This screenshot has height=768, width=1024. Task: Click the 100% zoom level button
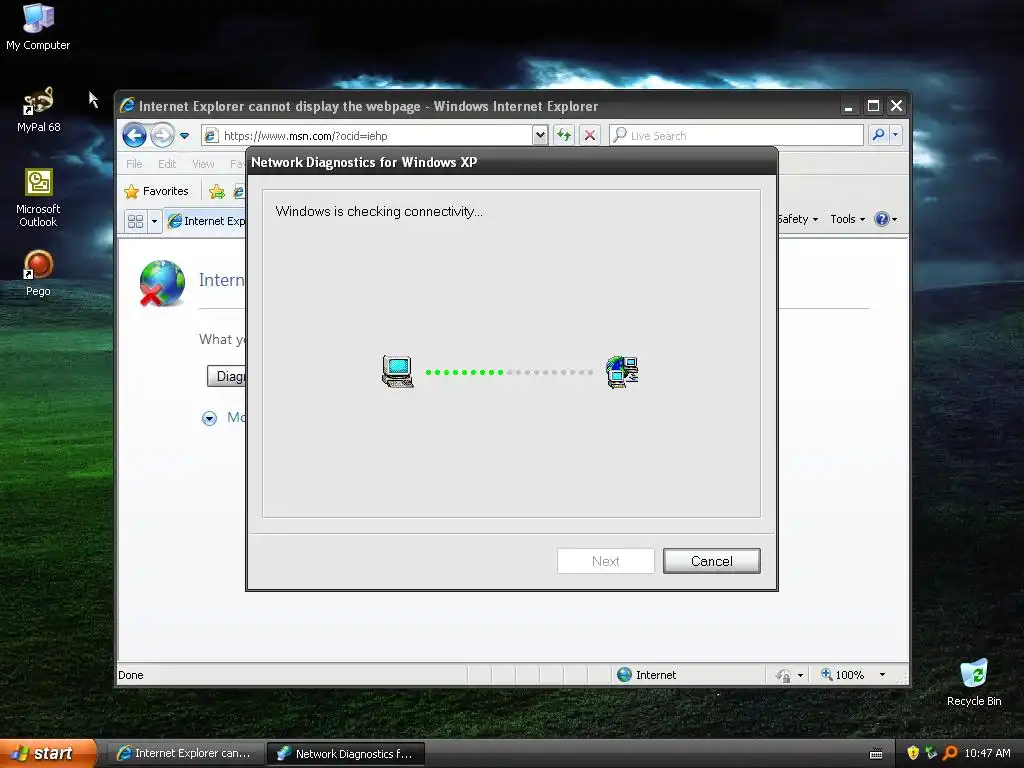pyautogui.click(x=842, y=675)
